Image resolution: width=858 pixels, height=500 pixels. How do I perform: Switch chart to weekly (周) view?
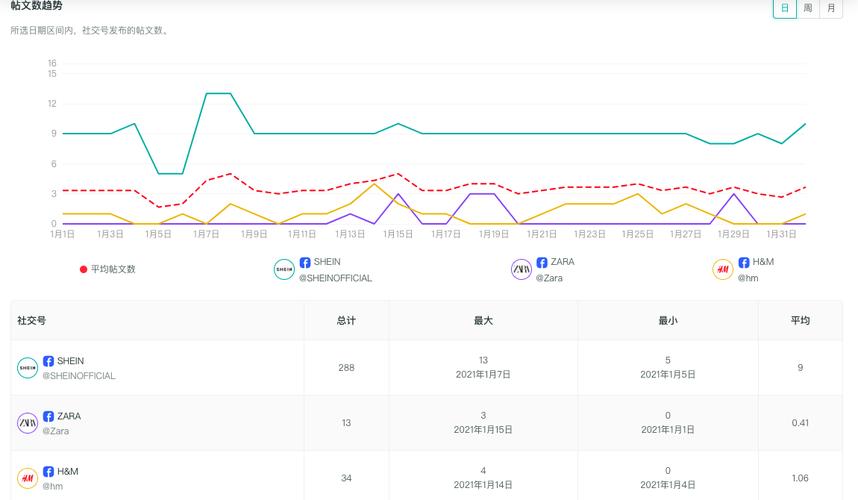click(x=808, y=8)
